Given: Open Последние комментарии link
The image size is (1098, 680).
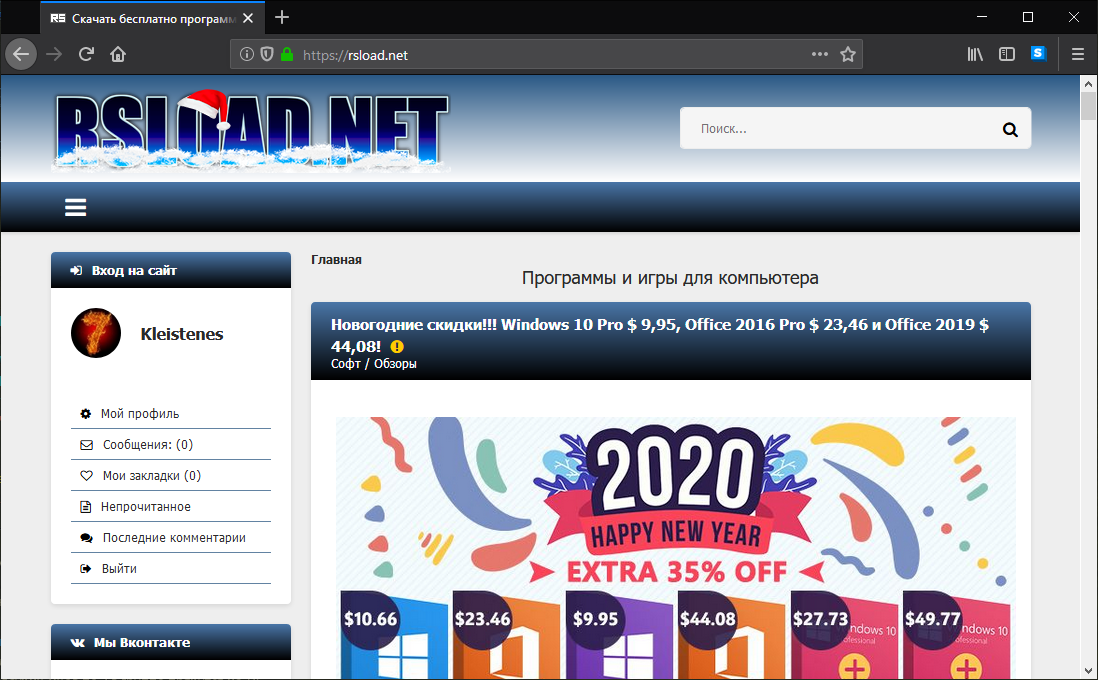Looking at the screenshot, I should pyautogui.click(x=174, y=538).
